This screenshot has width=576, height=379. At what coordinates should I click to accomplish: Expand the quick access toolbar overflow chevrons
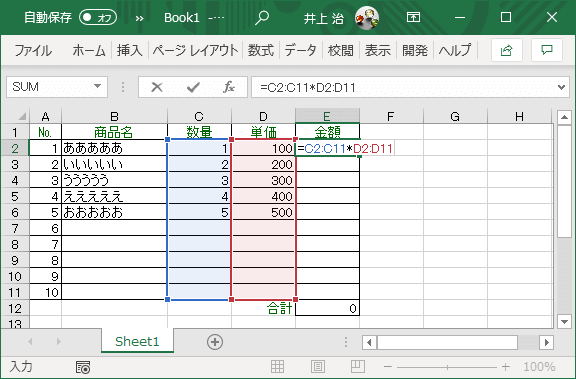[139, 18]
